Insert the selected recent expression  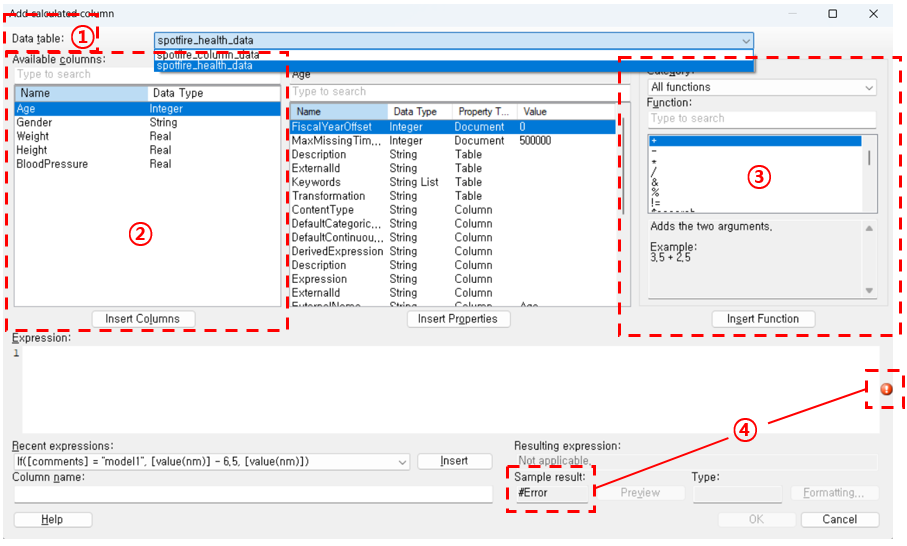454,461
